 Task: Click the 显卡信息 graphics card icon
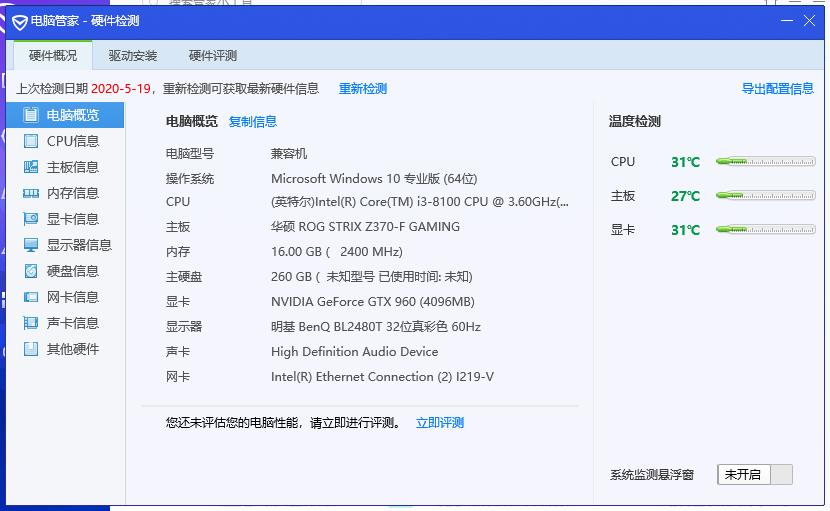[x=31, y=219]
